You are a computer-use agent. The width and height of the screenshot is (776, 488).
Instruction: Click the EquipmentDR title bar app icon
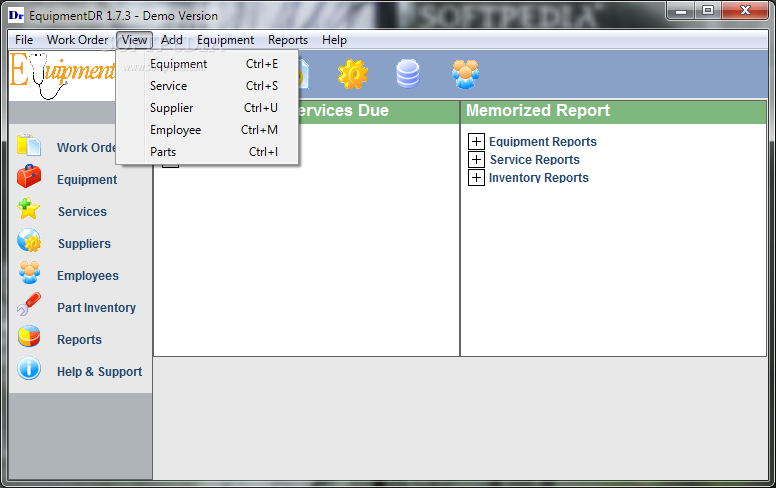(16, 15)
